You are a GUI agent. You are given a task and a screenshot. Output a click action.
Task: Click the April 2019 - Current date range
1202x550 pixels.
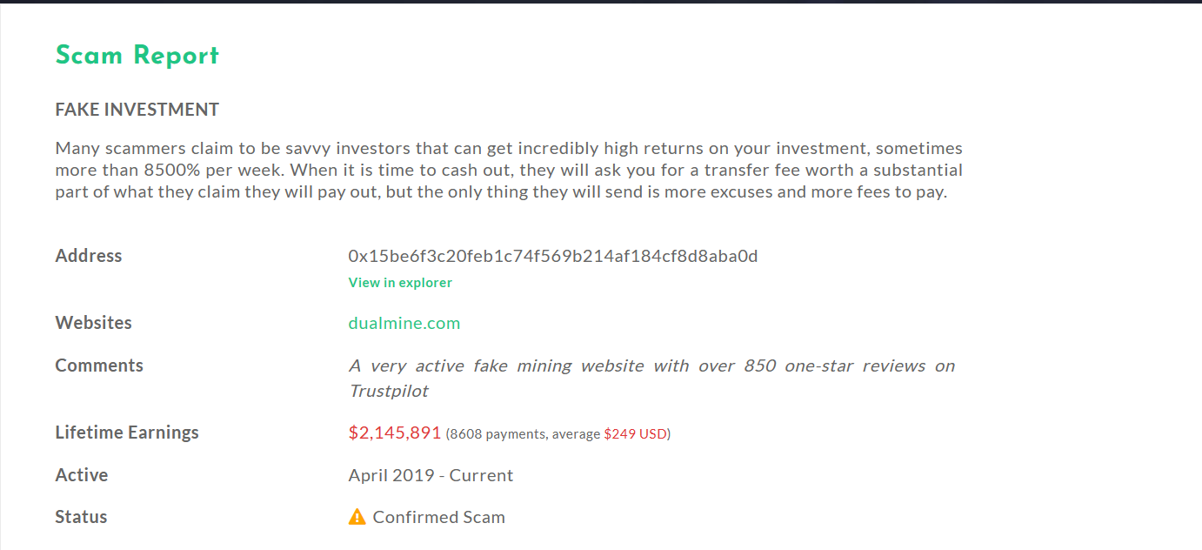click(430, 475)
